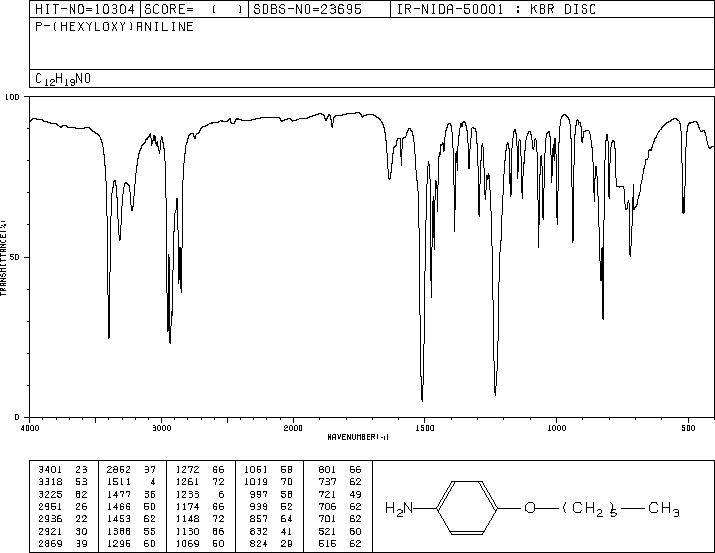Click the 2951 peak table value
The height and width of the screenshot is (553, 715).
point(50,506)
